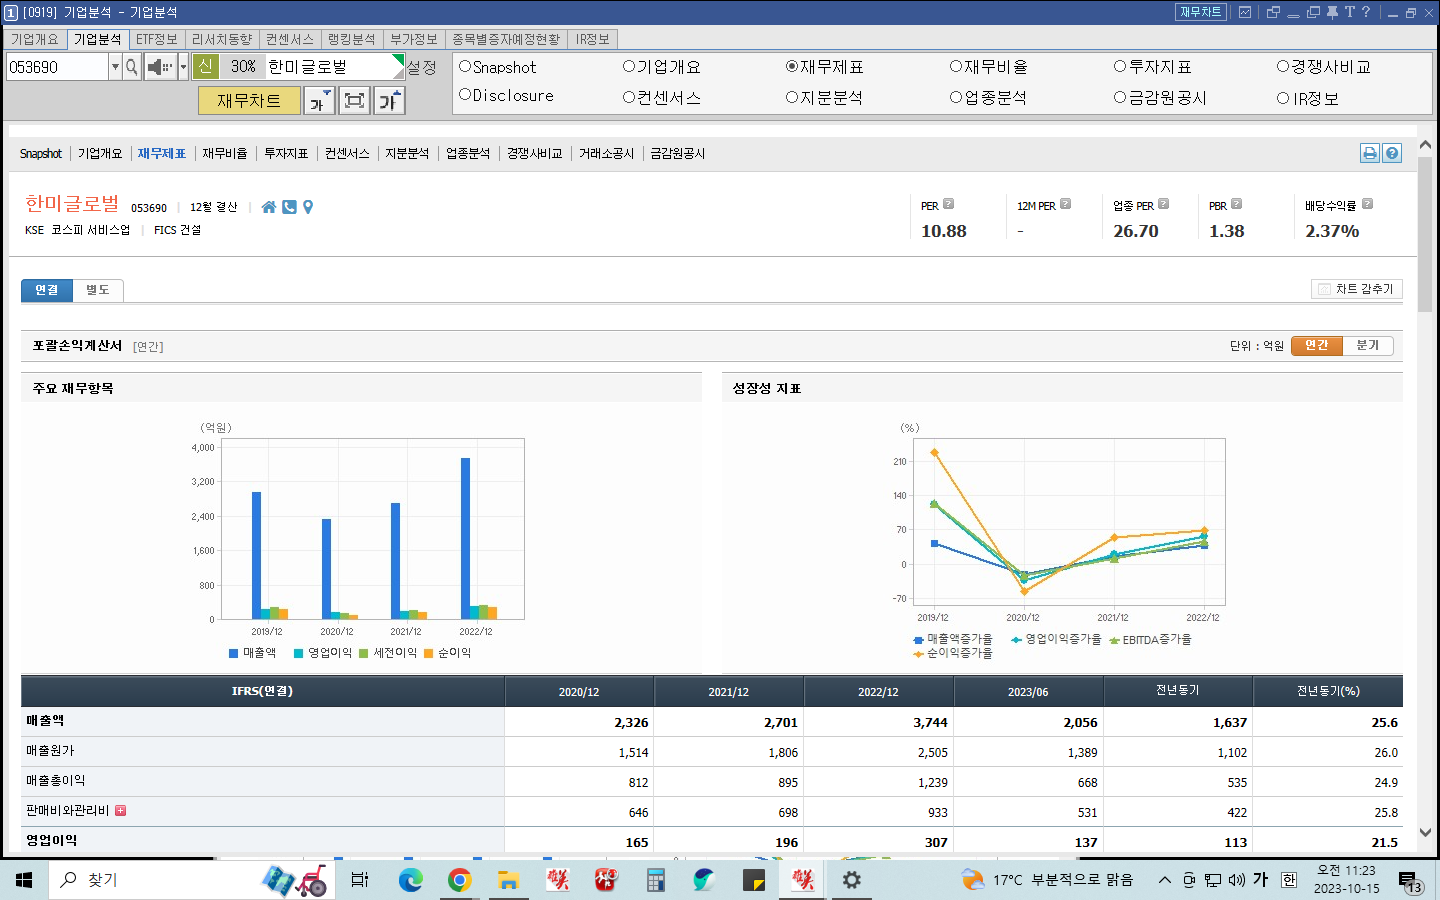Open File Explorer from the taskbar
Screen dimensions: 1440x900
pos(508,880)
